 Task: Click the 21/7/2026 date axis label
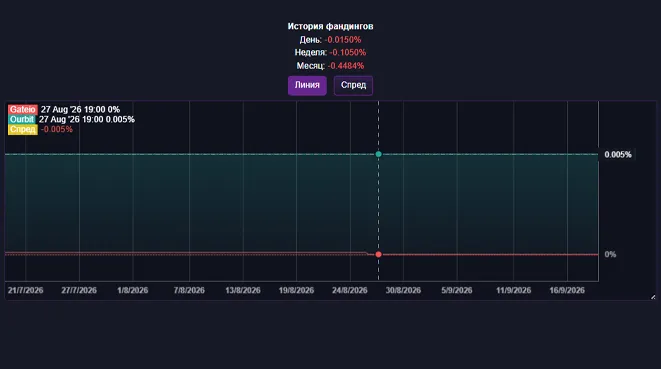(26, 290)
